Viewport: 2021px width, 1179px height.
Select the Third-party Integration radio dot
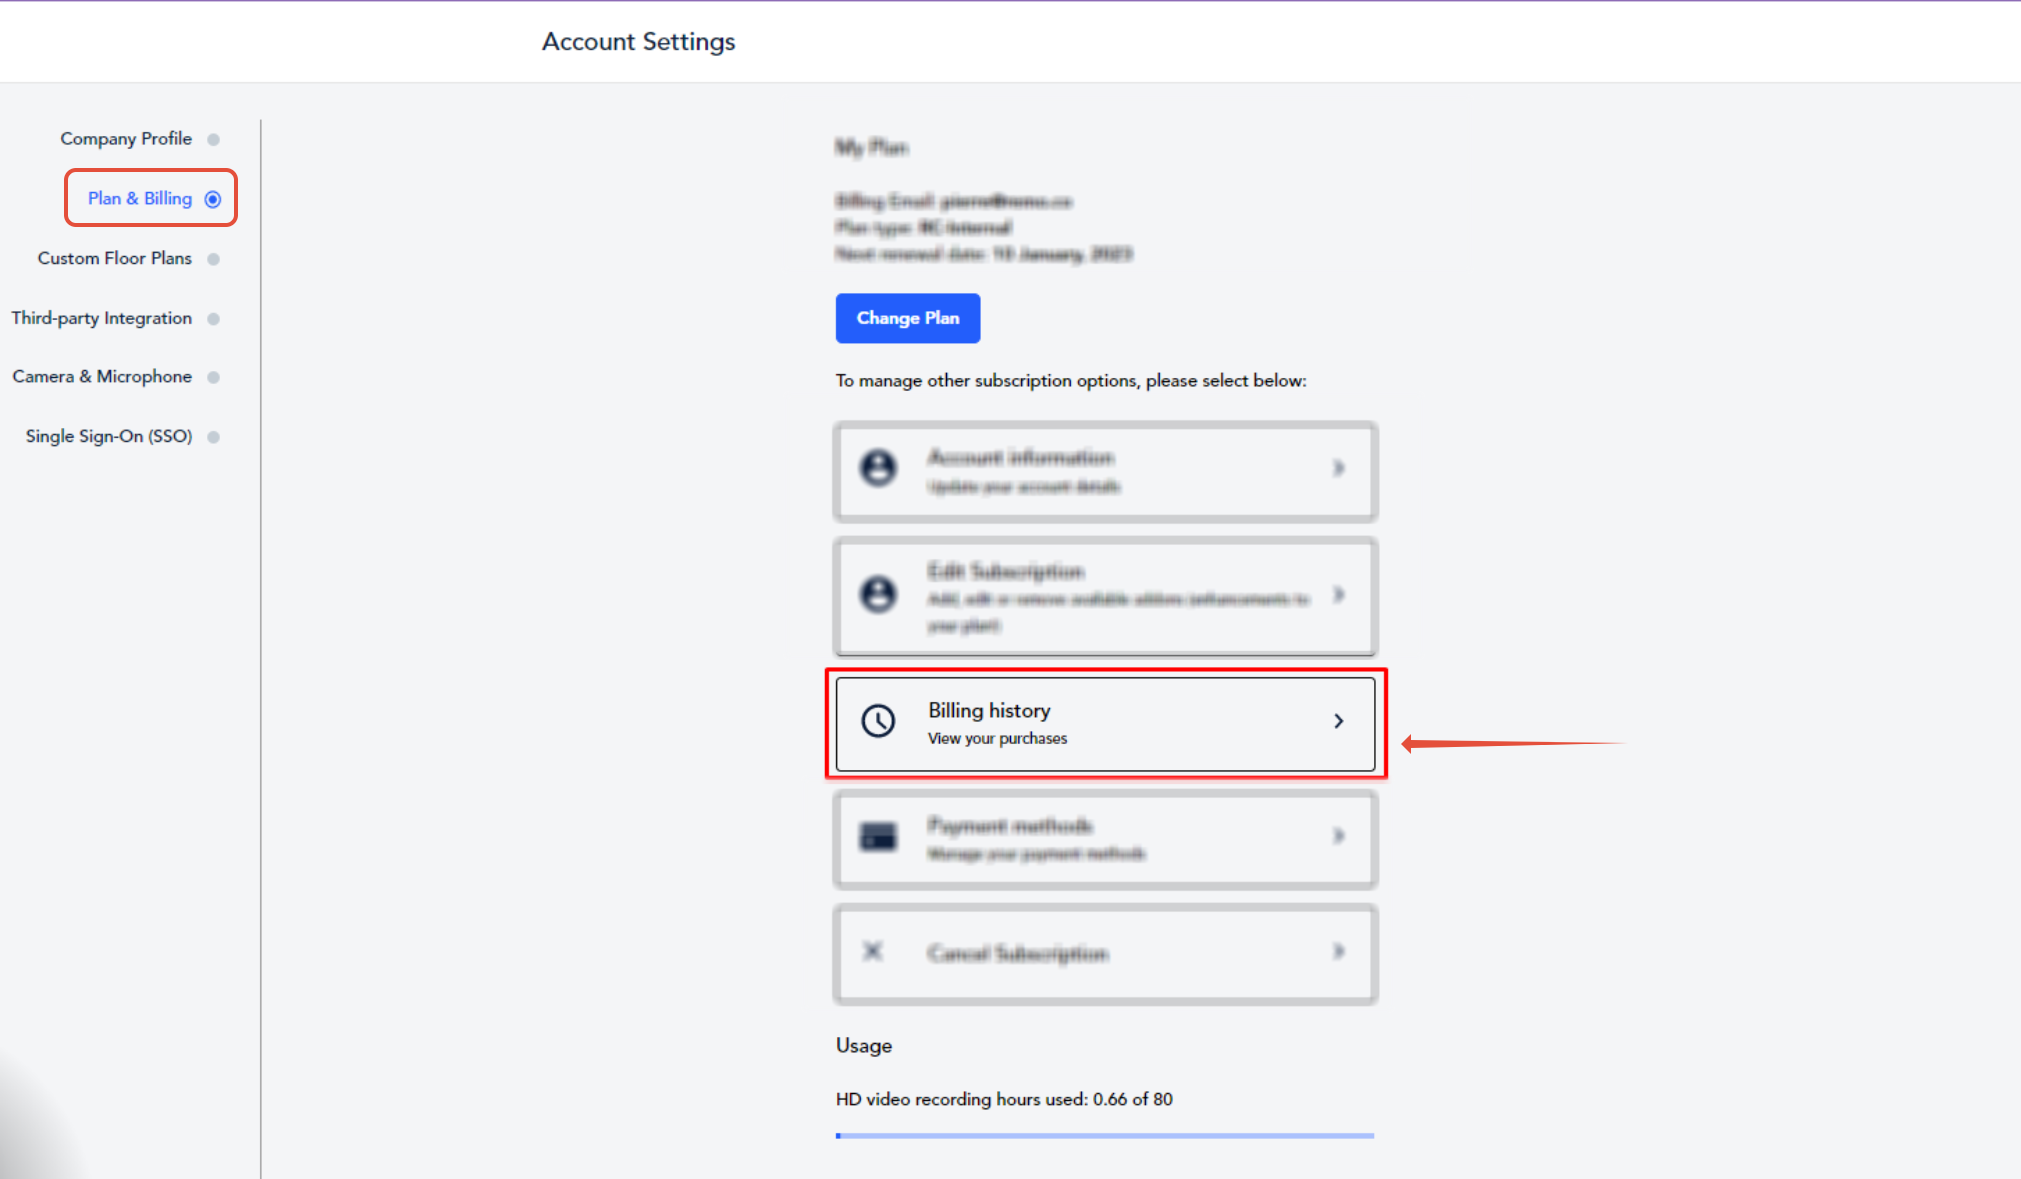(x=213, y=319)
